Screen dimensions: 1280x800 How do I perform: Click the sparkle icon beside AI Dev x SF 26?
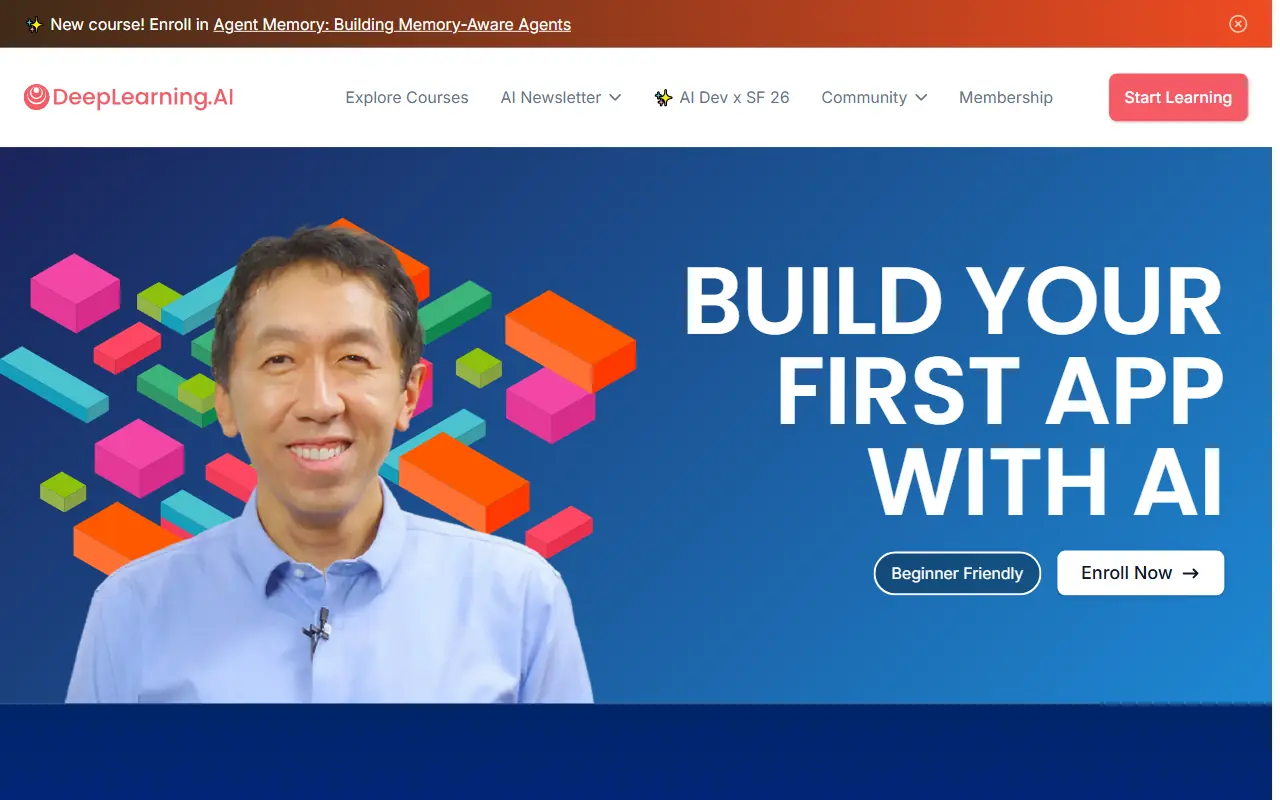[x=663, y=97]
